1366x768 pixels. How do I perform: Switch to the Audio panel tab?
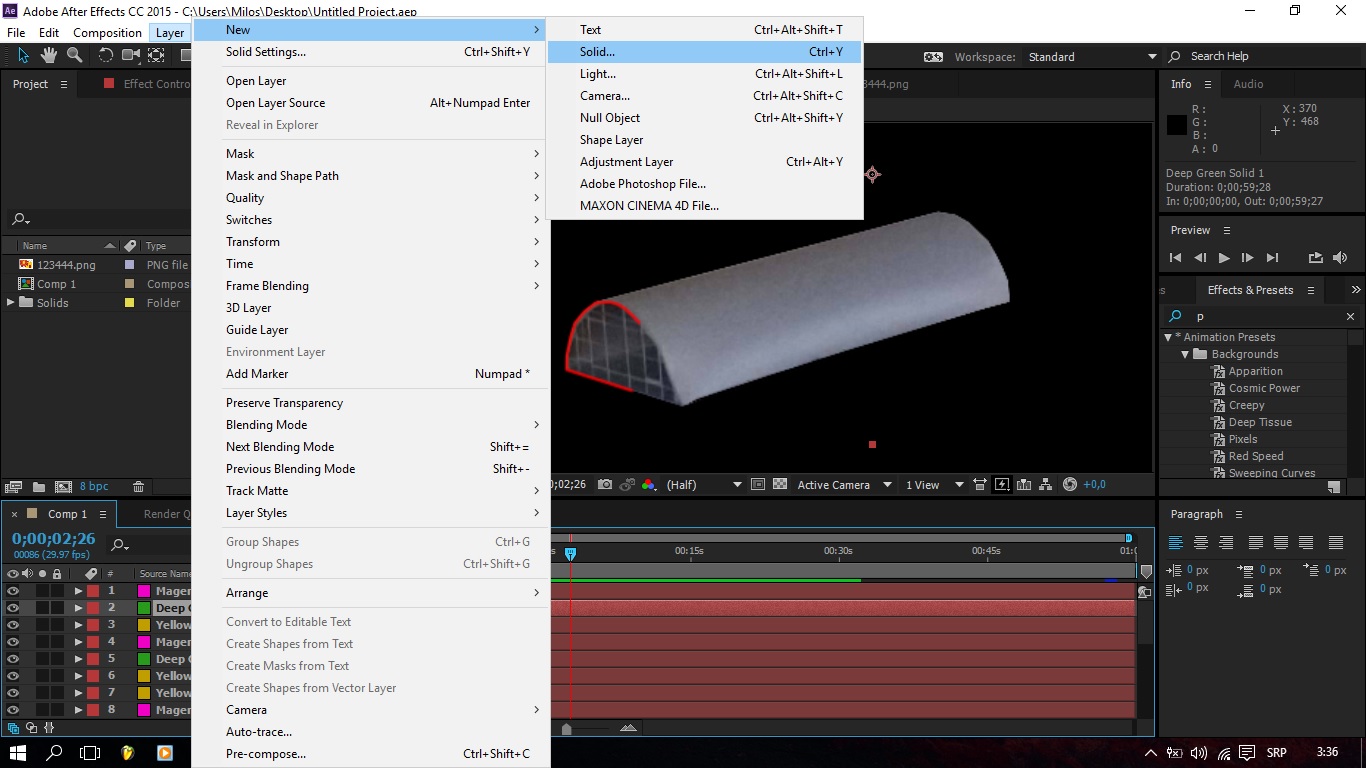1248,84
